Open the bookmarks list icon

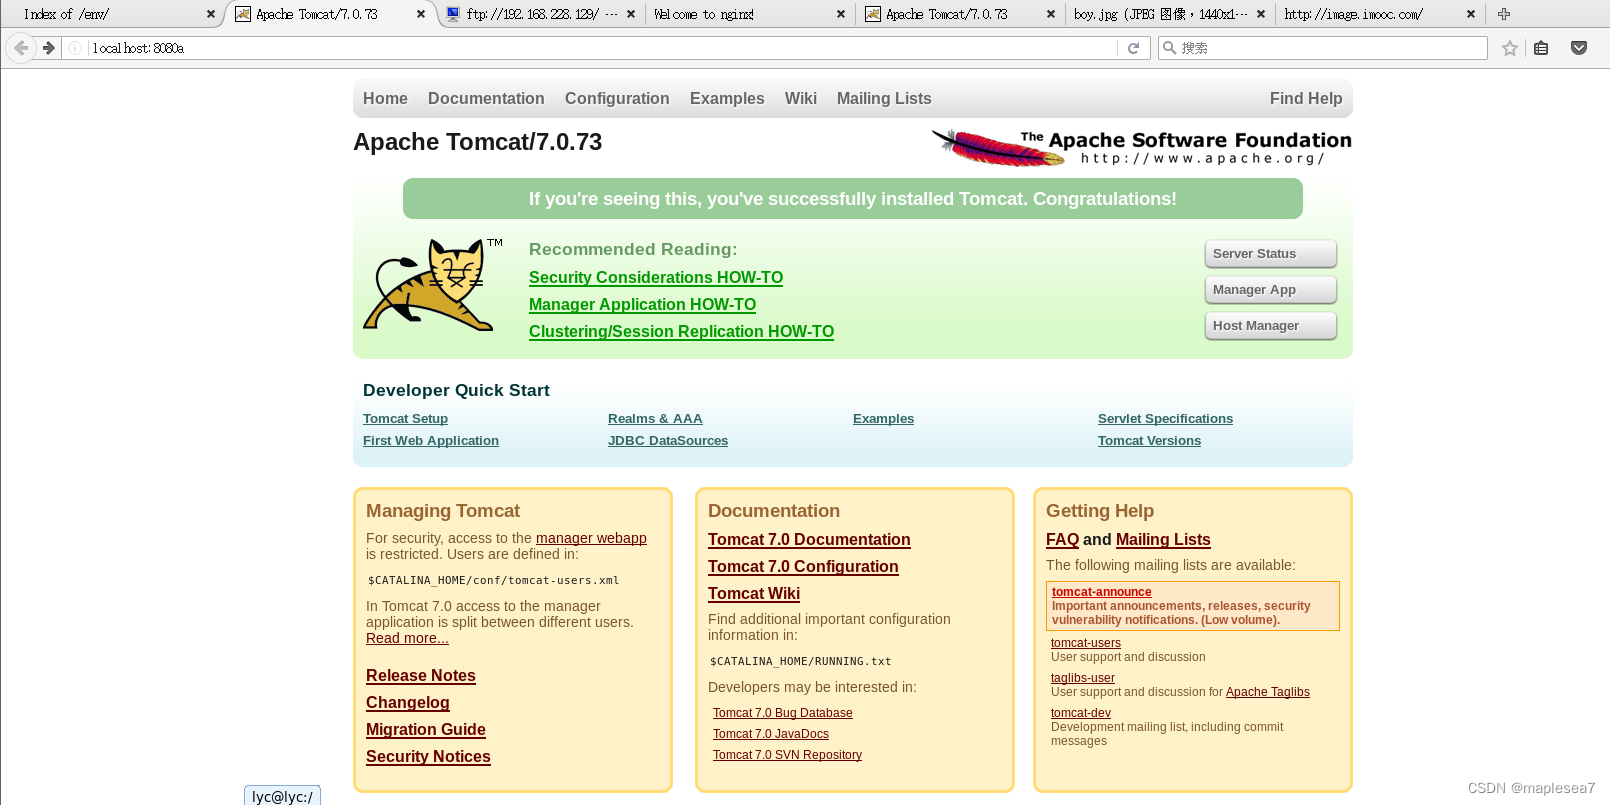(1541, 48)
